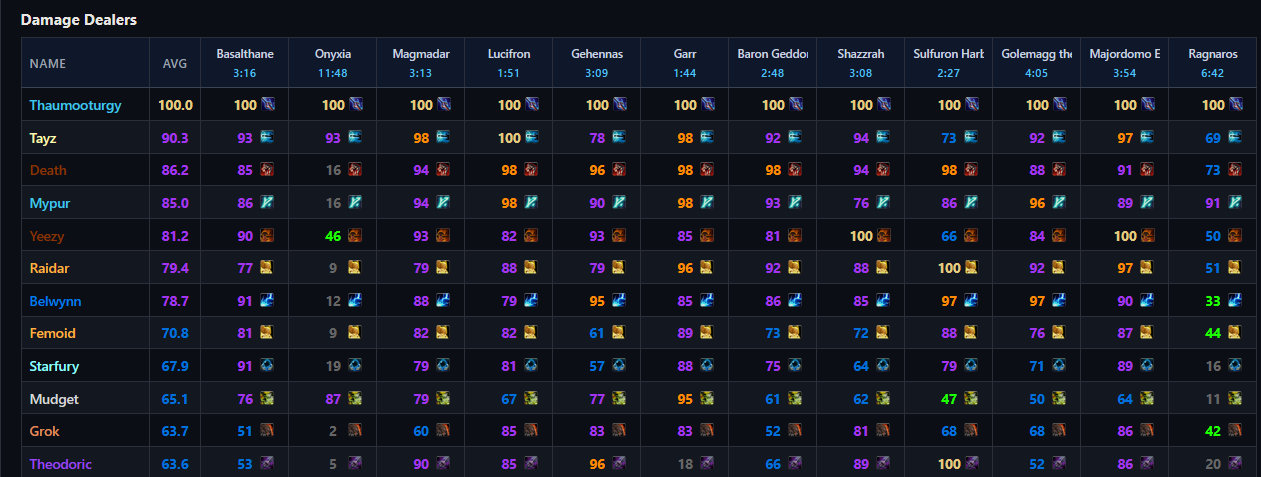1261x477 pixels.
Task: Click Starfury's spec icon in Sulfuron Harbinger column
Action: tap(971, 366)
